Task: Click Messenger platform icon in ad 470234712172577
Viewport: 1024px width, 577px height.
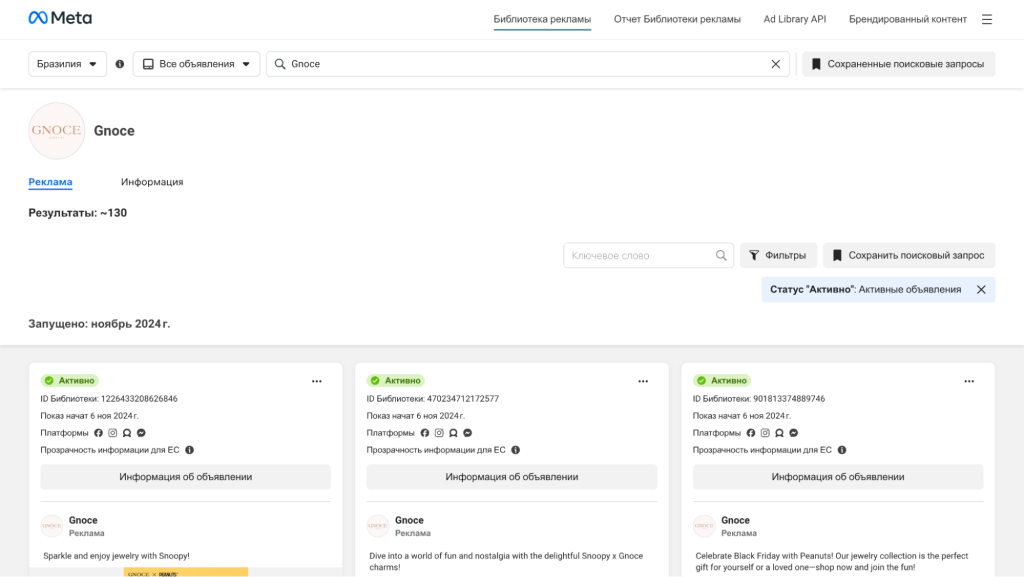Action: click(x=468, y=433)
